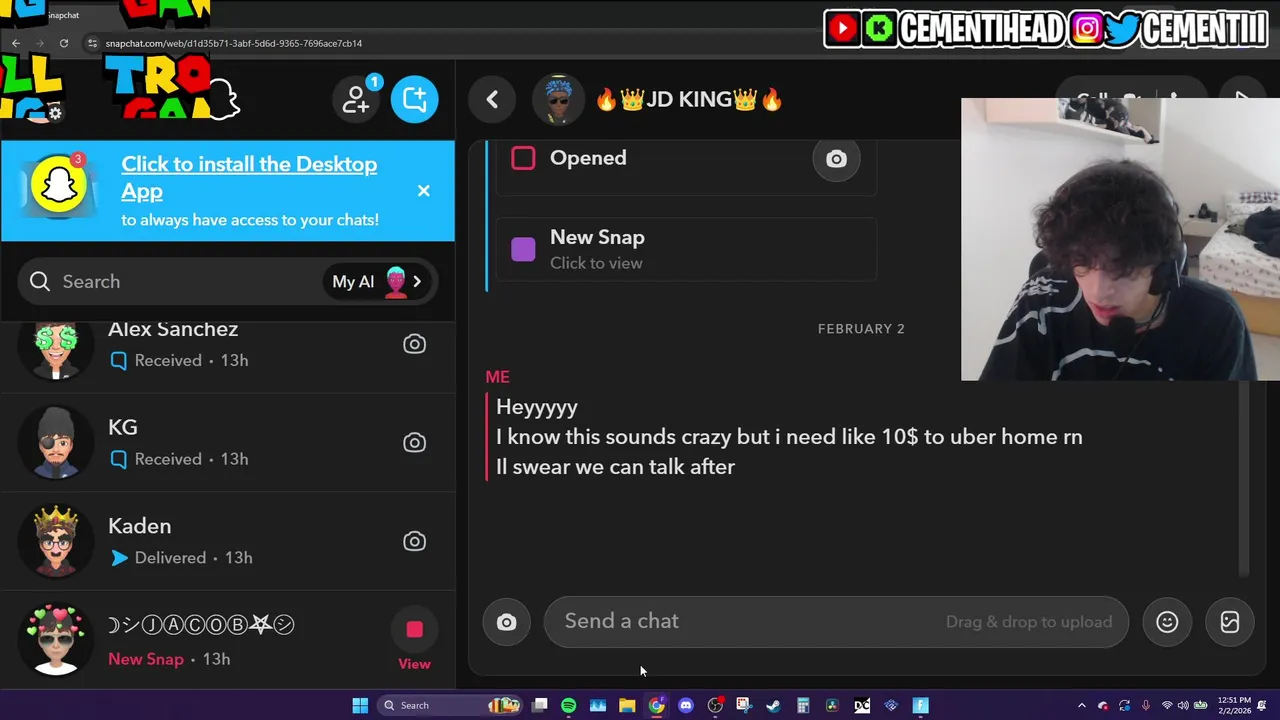
Task: Open Task View from the taskbar
Action: coord(539,705)
